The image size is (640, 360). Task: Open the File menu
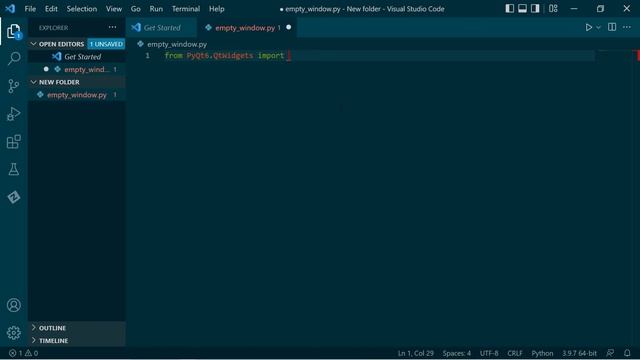(x=30, y=9)
